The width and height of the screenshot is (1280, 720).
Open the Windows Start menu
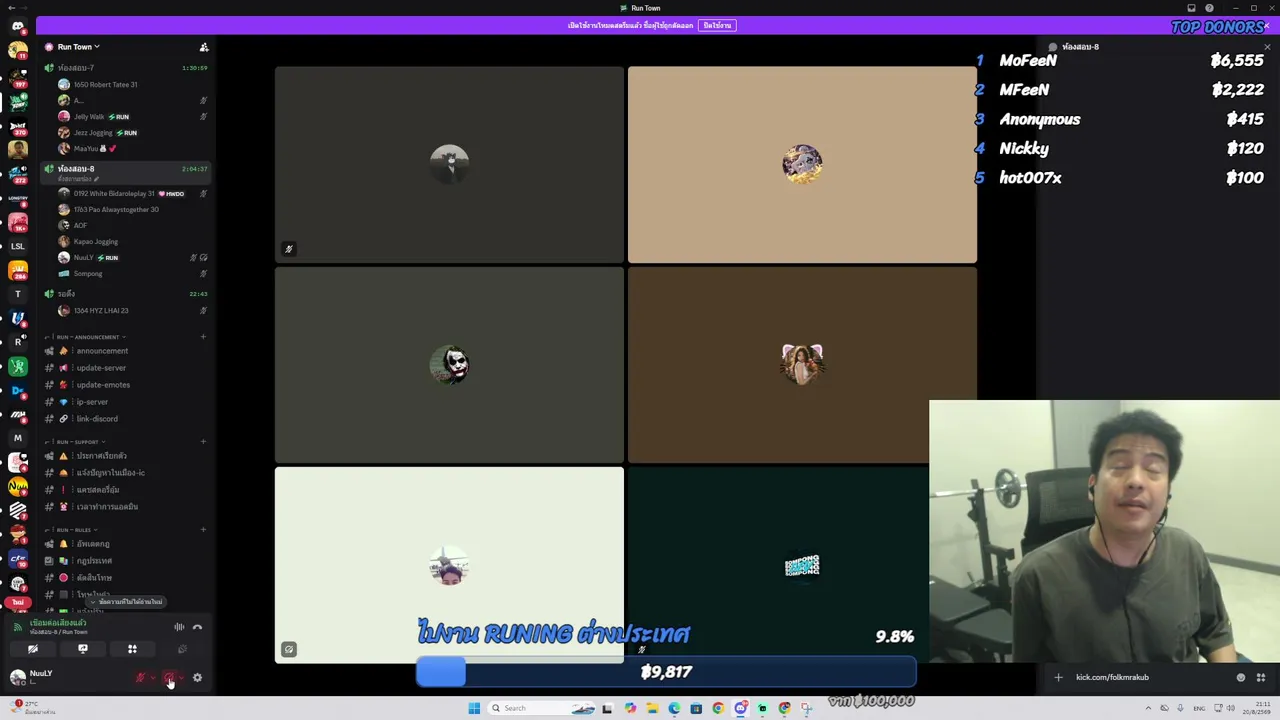tap(474, 708)
